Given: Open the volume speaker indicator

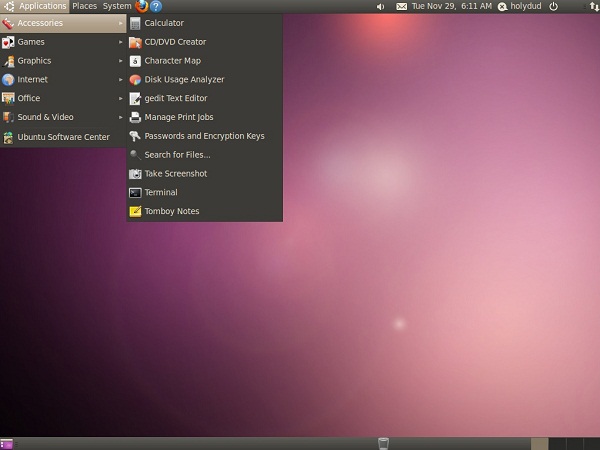Looking at the screenshot, I should click(x=381, y=6).
